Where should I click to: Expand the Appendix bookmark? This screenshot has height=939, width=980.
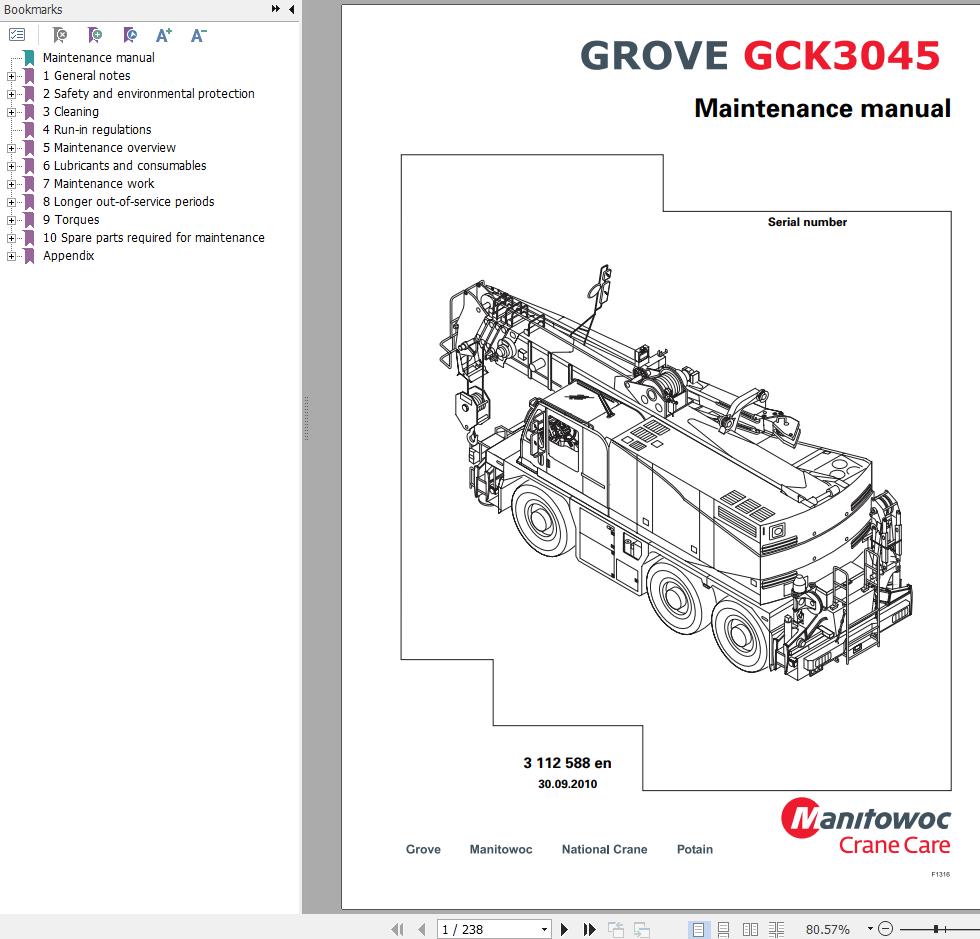tap(11, 256)
